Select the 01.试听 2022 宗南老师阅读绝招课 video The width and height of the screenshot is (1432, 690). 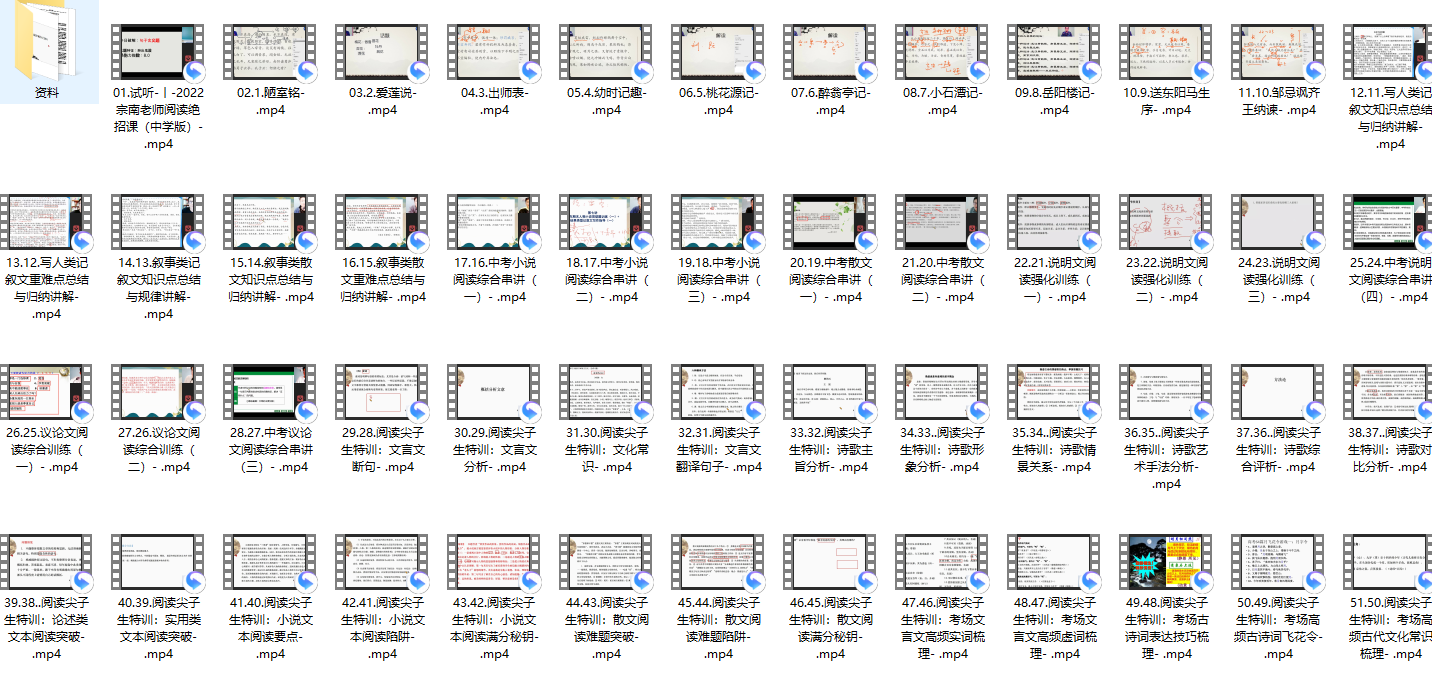[x=159, y=52]
